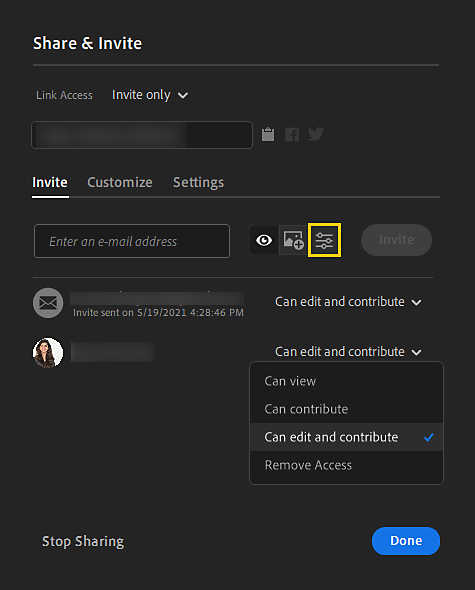Viewport: 475px width, 590px height.
Task: Switch to the Customize tab
Action: [x=120, y=182]
